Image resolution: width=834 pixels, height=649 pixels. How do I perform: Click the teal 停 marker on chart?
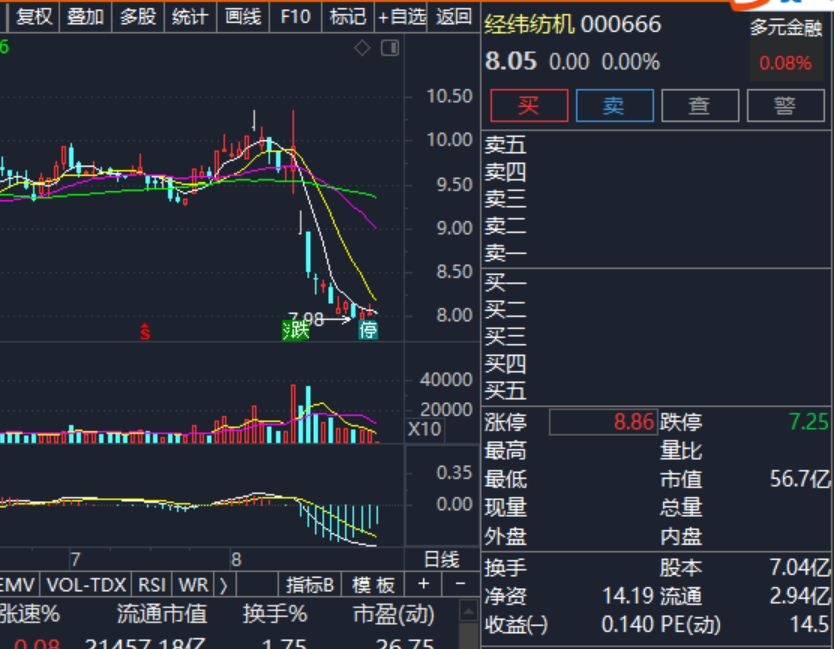[369, 330]
